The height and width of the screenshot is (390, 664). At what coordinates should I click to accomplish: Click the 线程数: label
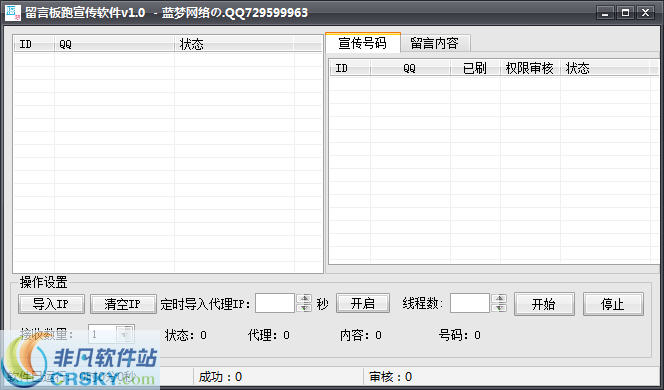tap(423, 304)
